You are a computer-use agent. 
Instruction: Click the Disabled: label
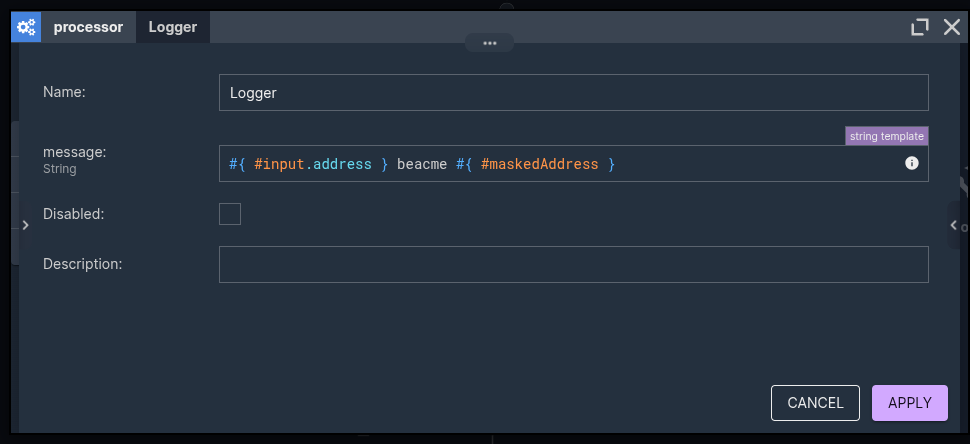click(x=74, y=214)
